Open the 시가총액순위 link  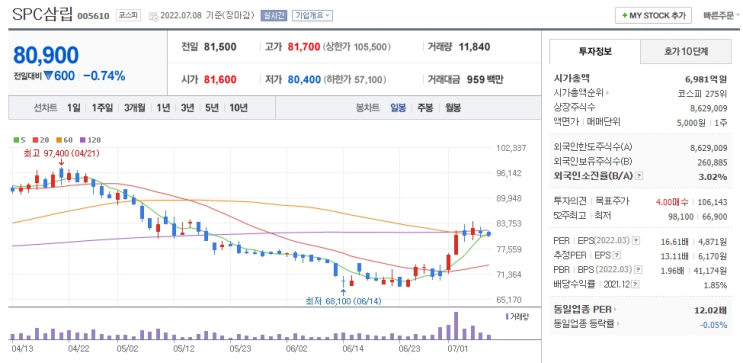click(579, 93)
